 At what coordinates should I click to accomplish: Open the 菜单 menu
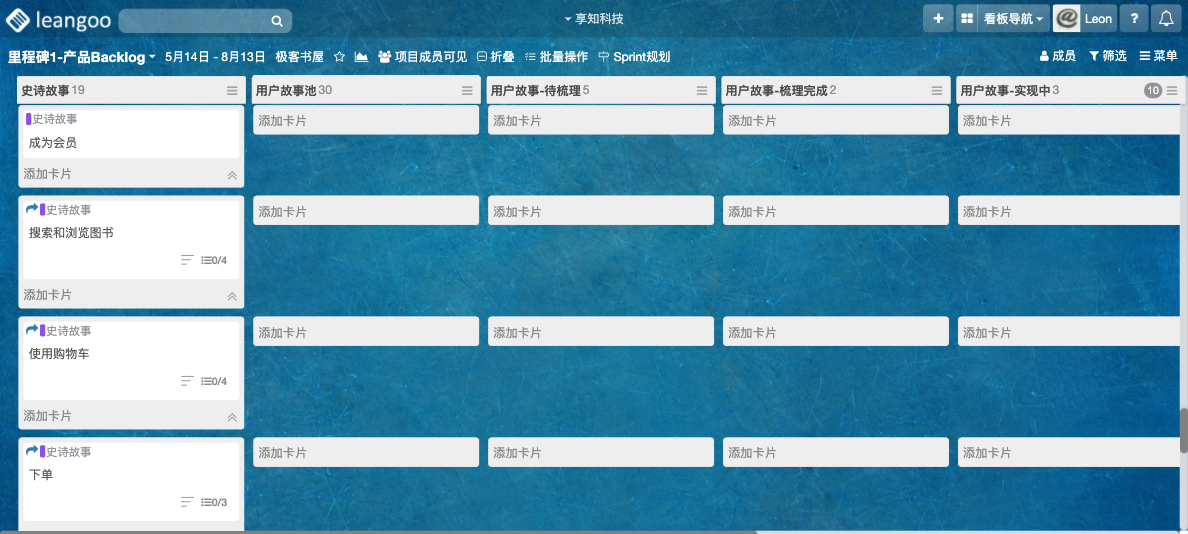click(1158, 57)
